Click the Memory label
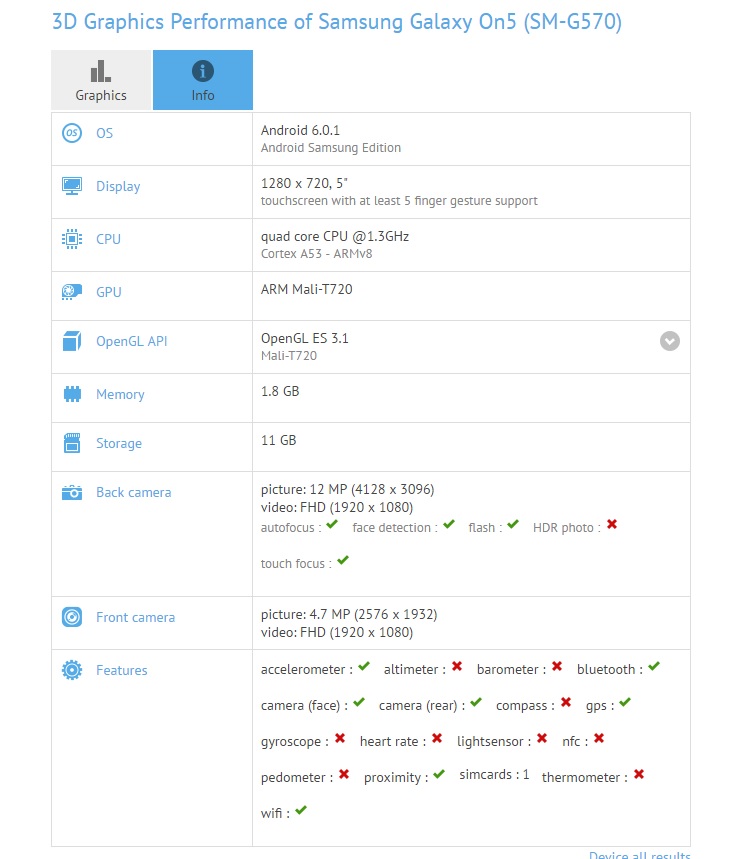The image size is (740, 859). click(120, 394)
